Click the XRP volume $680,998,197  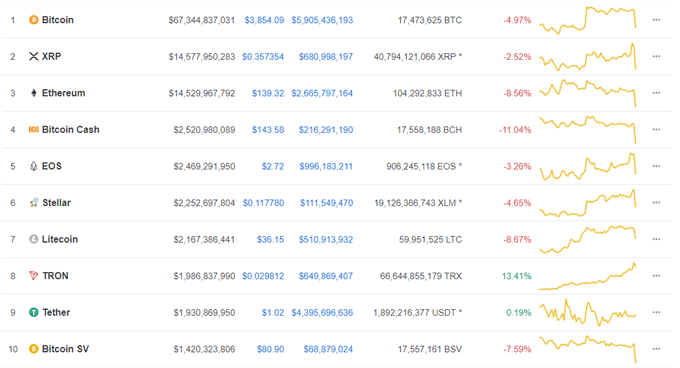[x=326, y=57]
